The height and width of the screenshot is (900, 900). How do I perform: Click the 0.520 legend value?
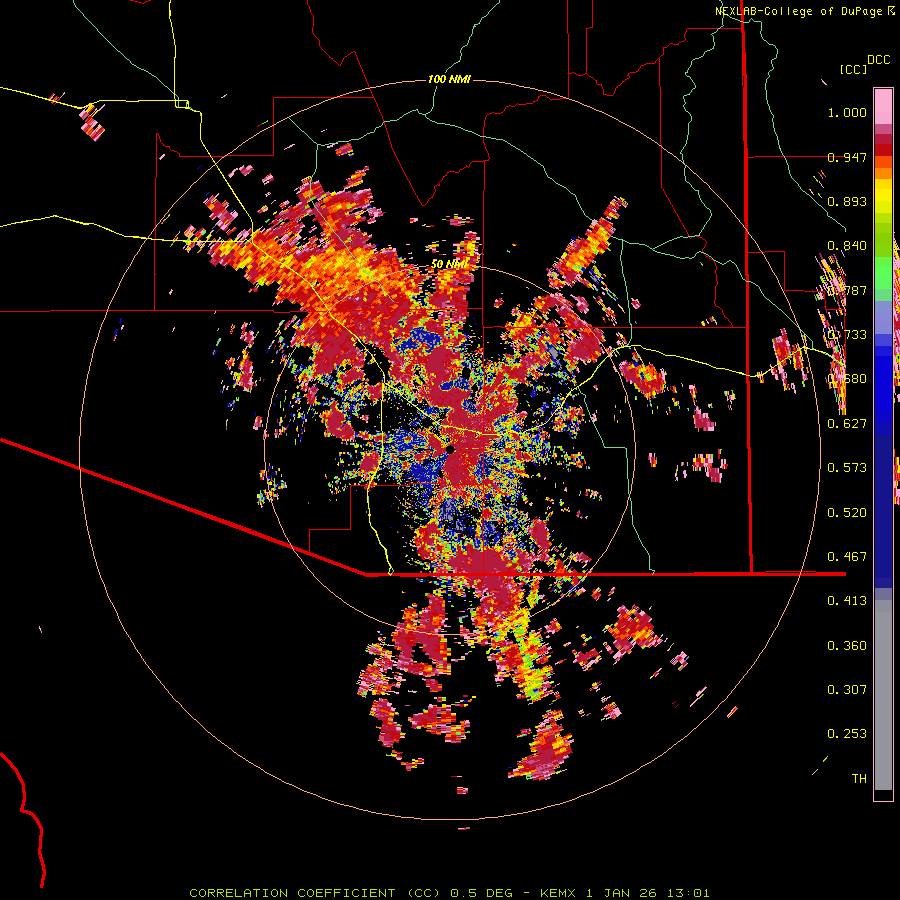(847, 513)
